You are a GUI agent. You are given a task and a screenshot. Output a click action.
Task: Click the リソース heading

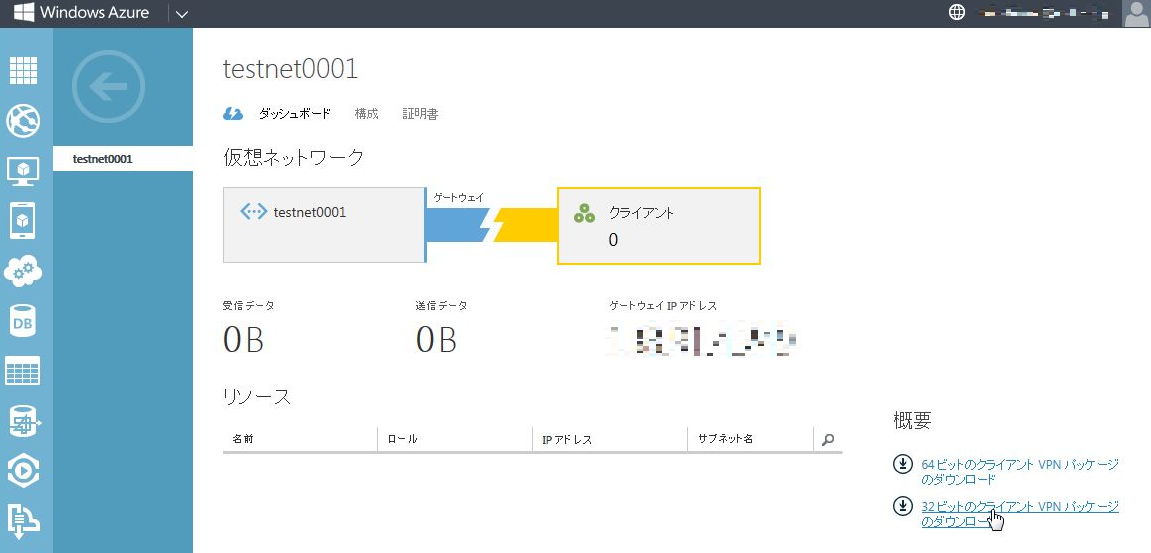257,397
